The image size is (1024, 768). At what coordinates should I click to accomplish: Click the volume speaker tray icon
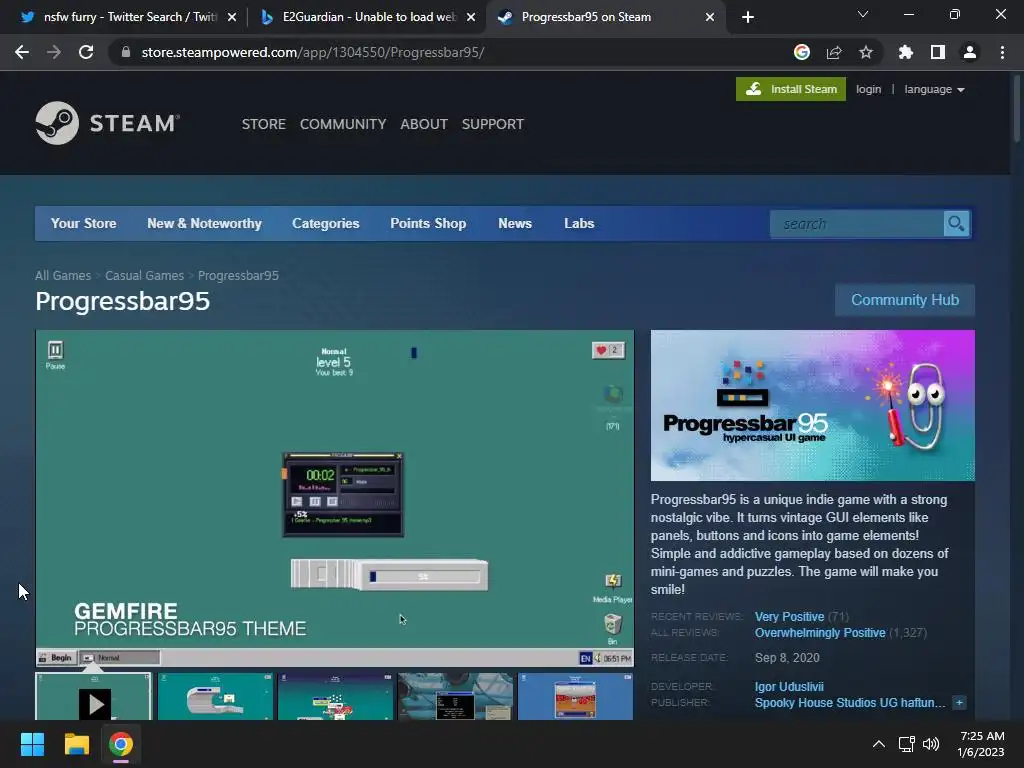[x=931, y=744]
